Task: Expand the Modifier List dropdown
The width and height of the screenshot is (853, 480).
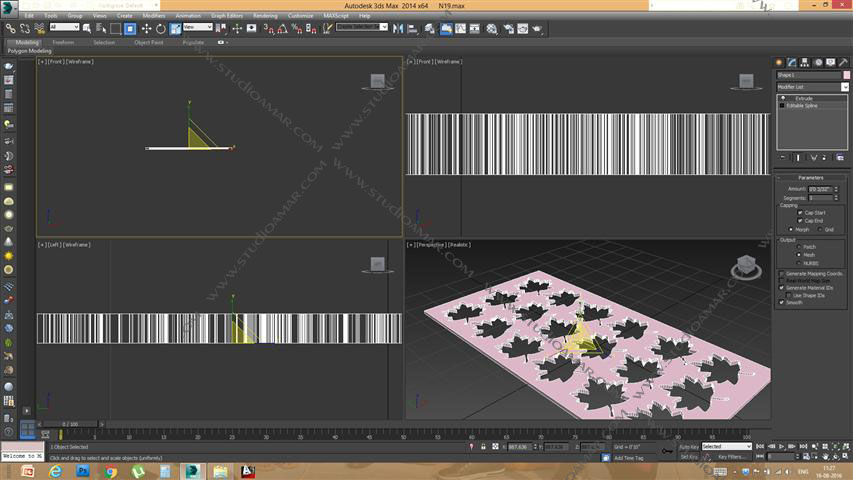Action: click(845, 87)
